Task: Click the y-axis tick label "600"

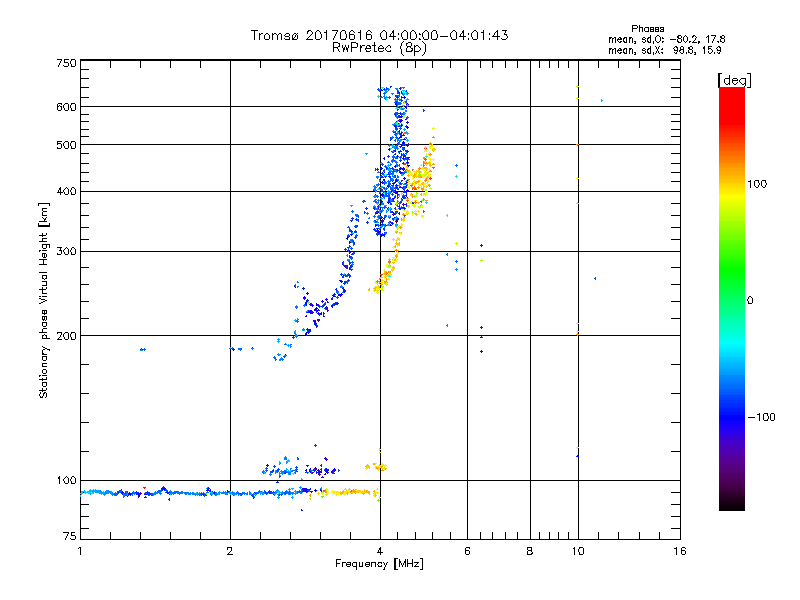Action: tap(66, 107)
